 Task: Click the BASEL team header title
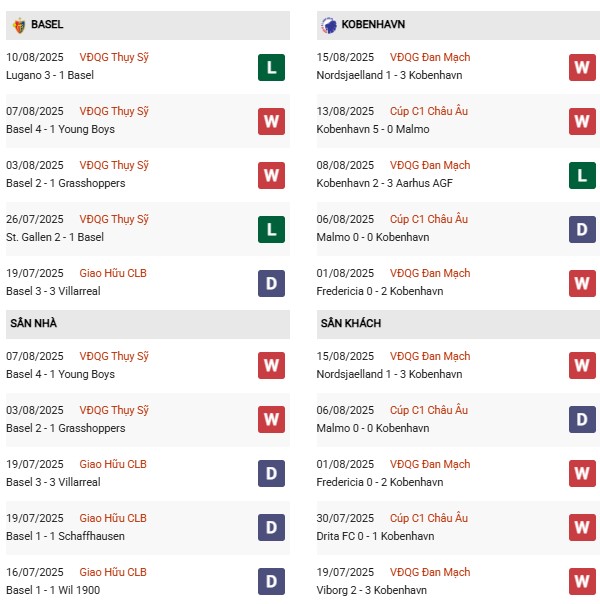(x=47, y=24)
